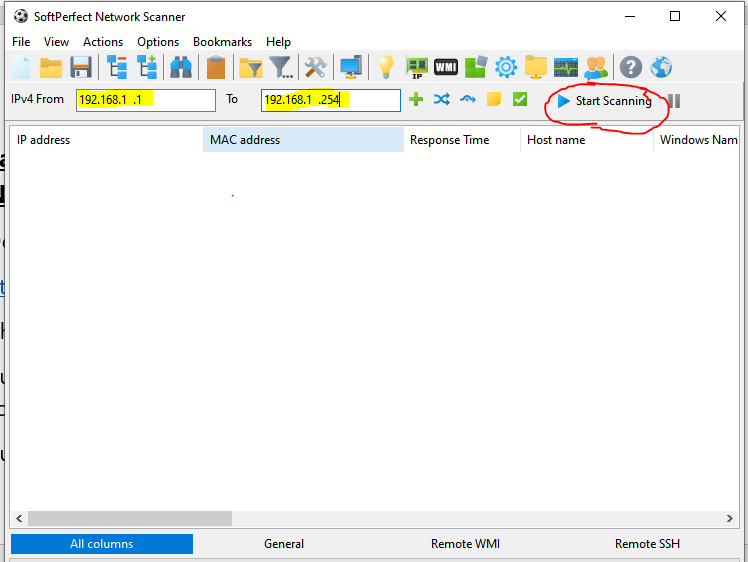Sort by Windows Name column header
The image size is (748, 562).
pos(696,140)
